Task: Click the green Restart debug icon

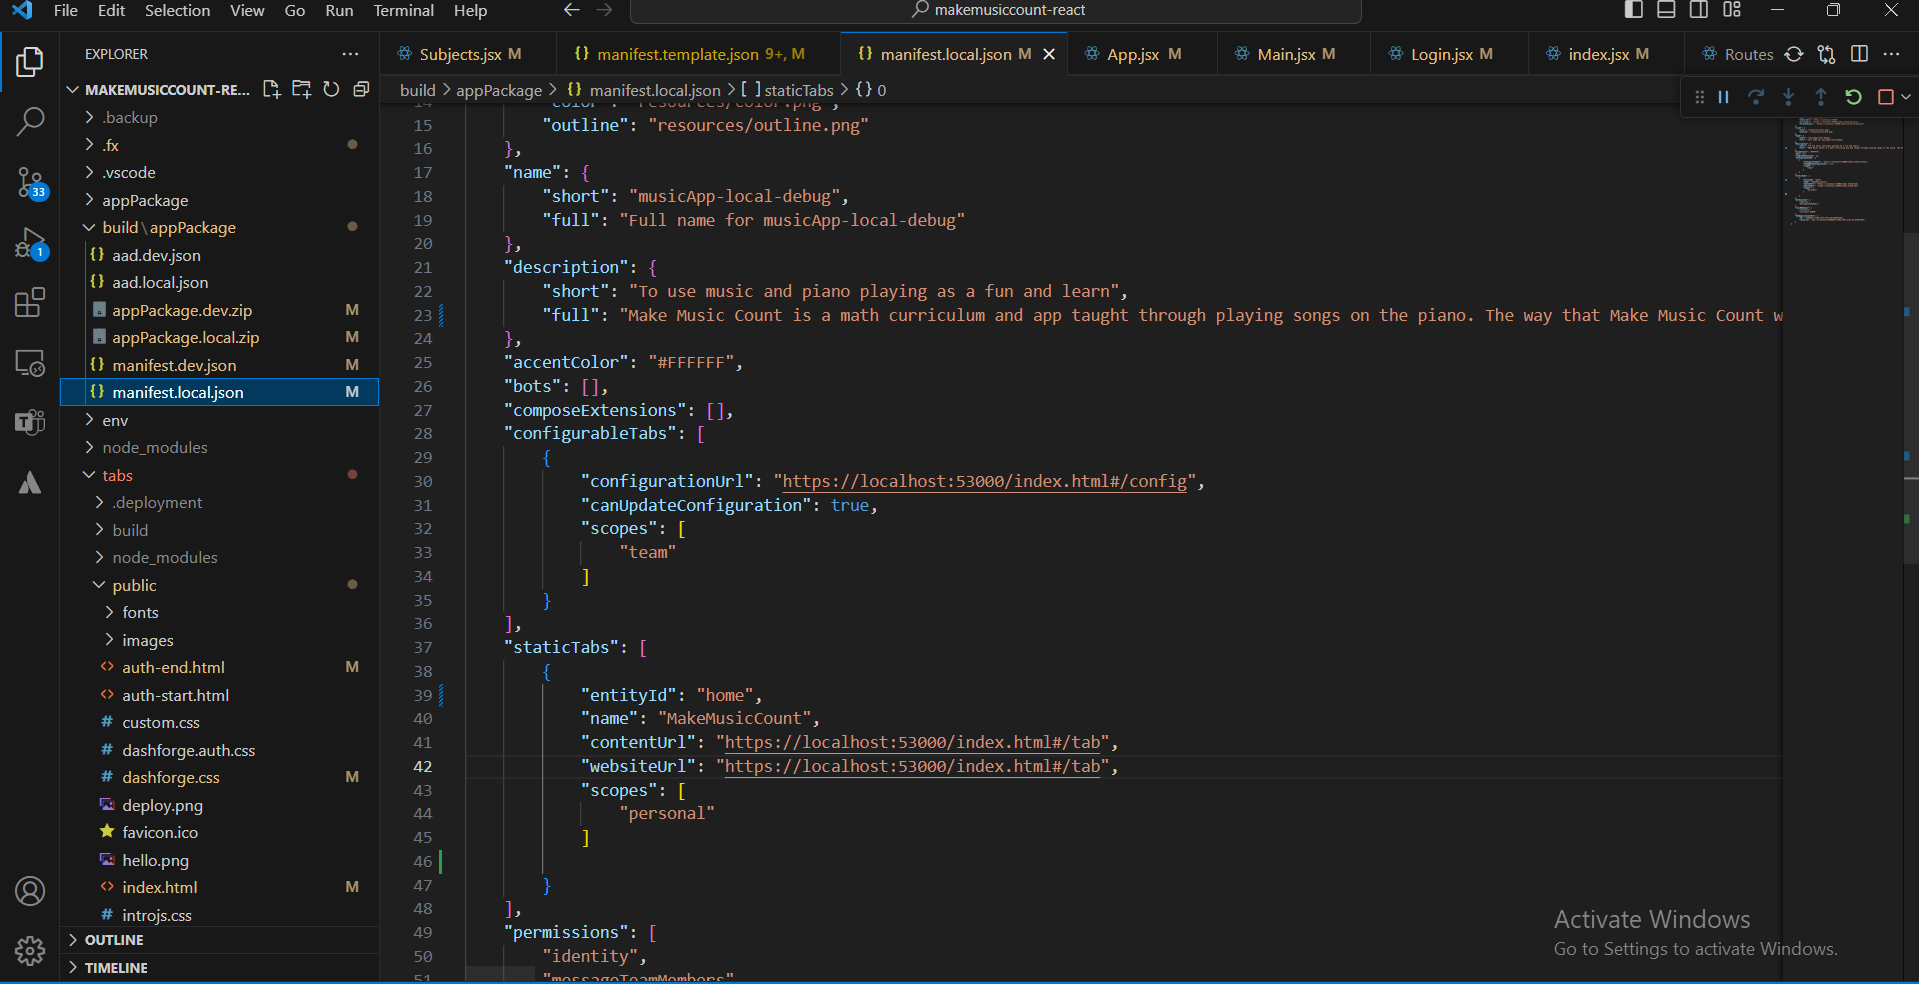Action: [1855, 97]
